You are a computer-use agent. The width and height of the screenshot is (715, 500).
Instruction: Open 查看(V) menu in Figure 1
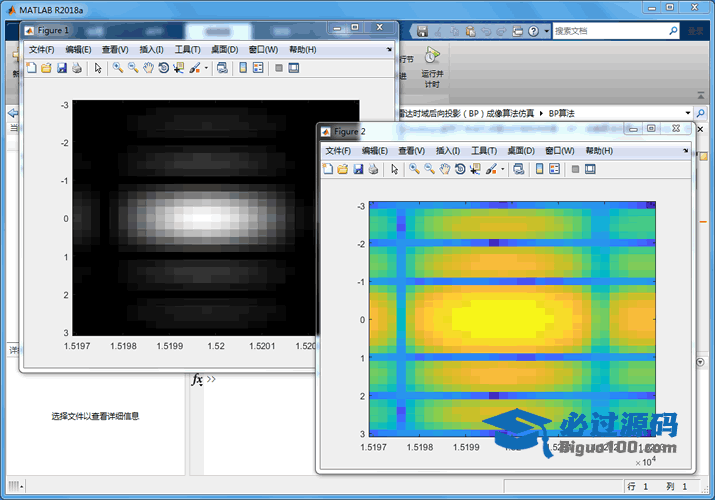tap(115, 49)
